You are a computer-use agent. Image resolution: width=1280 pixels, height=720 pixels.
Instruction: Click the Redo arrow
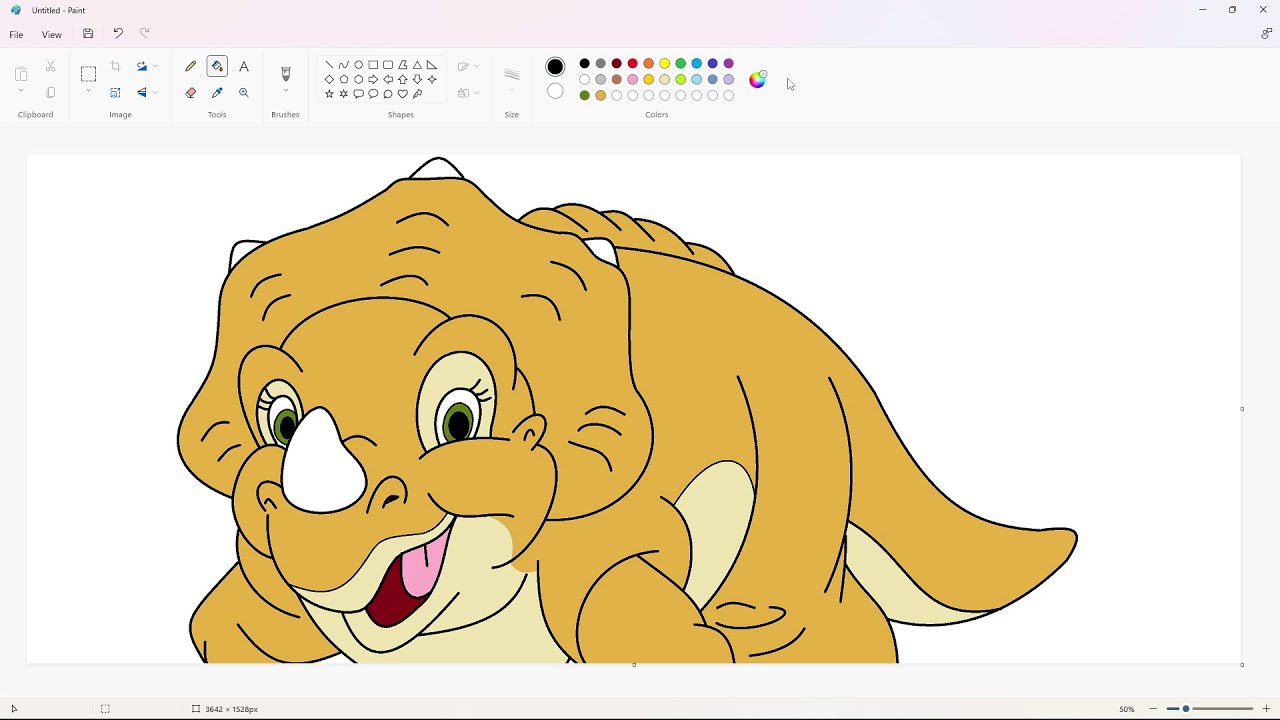click(x=144, y=34)
